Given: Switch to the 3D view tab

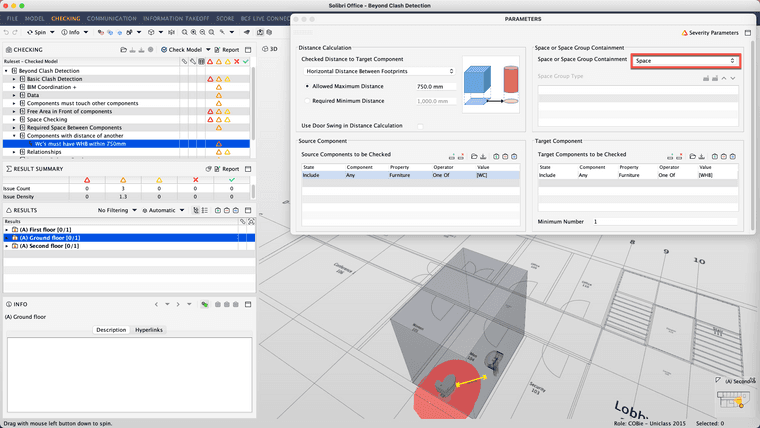Looking at the screenshot, I should point(270,49).
